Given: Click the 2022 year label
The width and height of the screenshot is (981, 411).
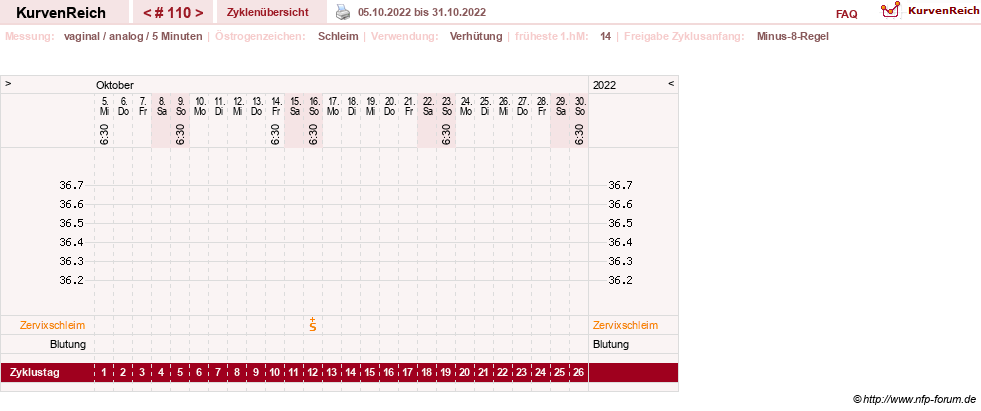Looking at the screenshot, I should pyautogui.click(x=604, y=85).
